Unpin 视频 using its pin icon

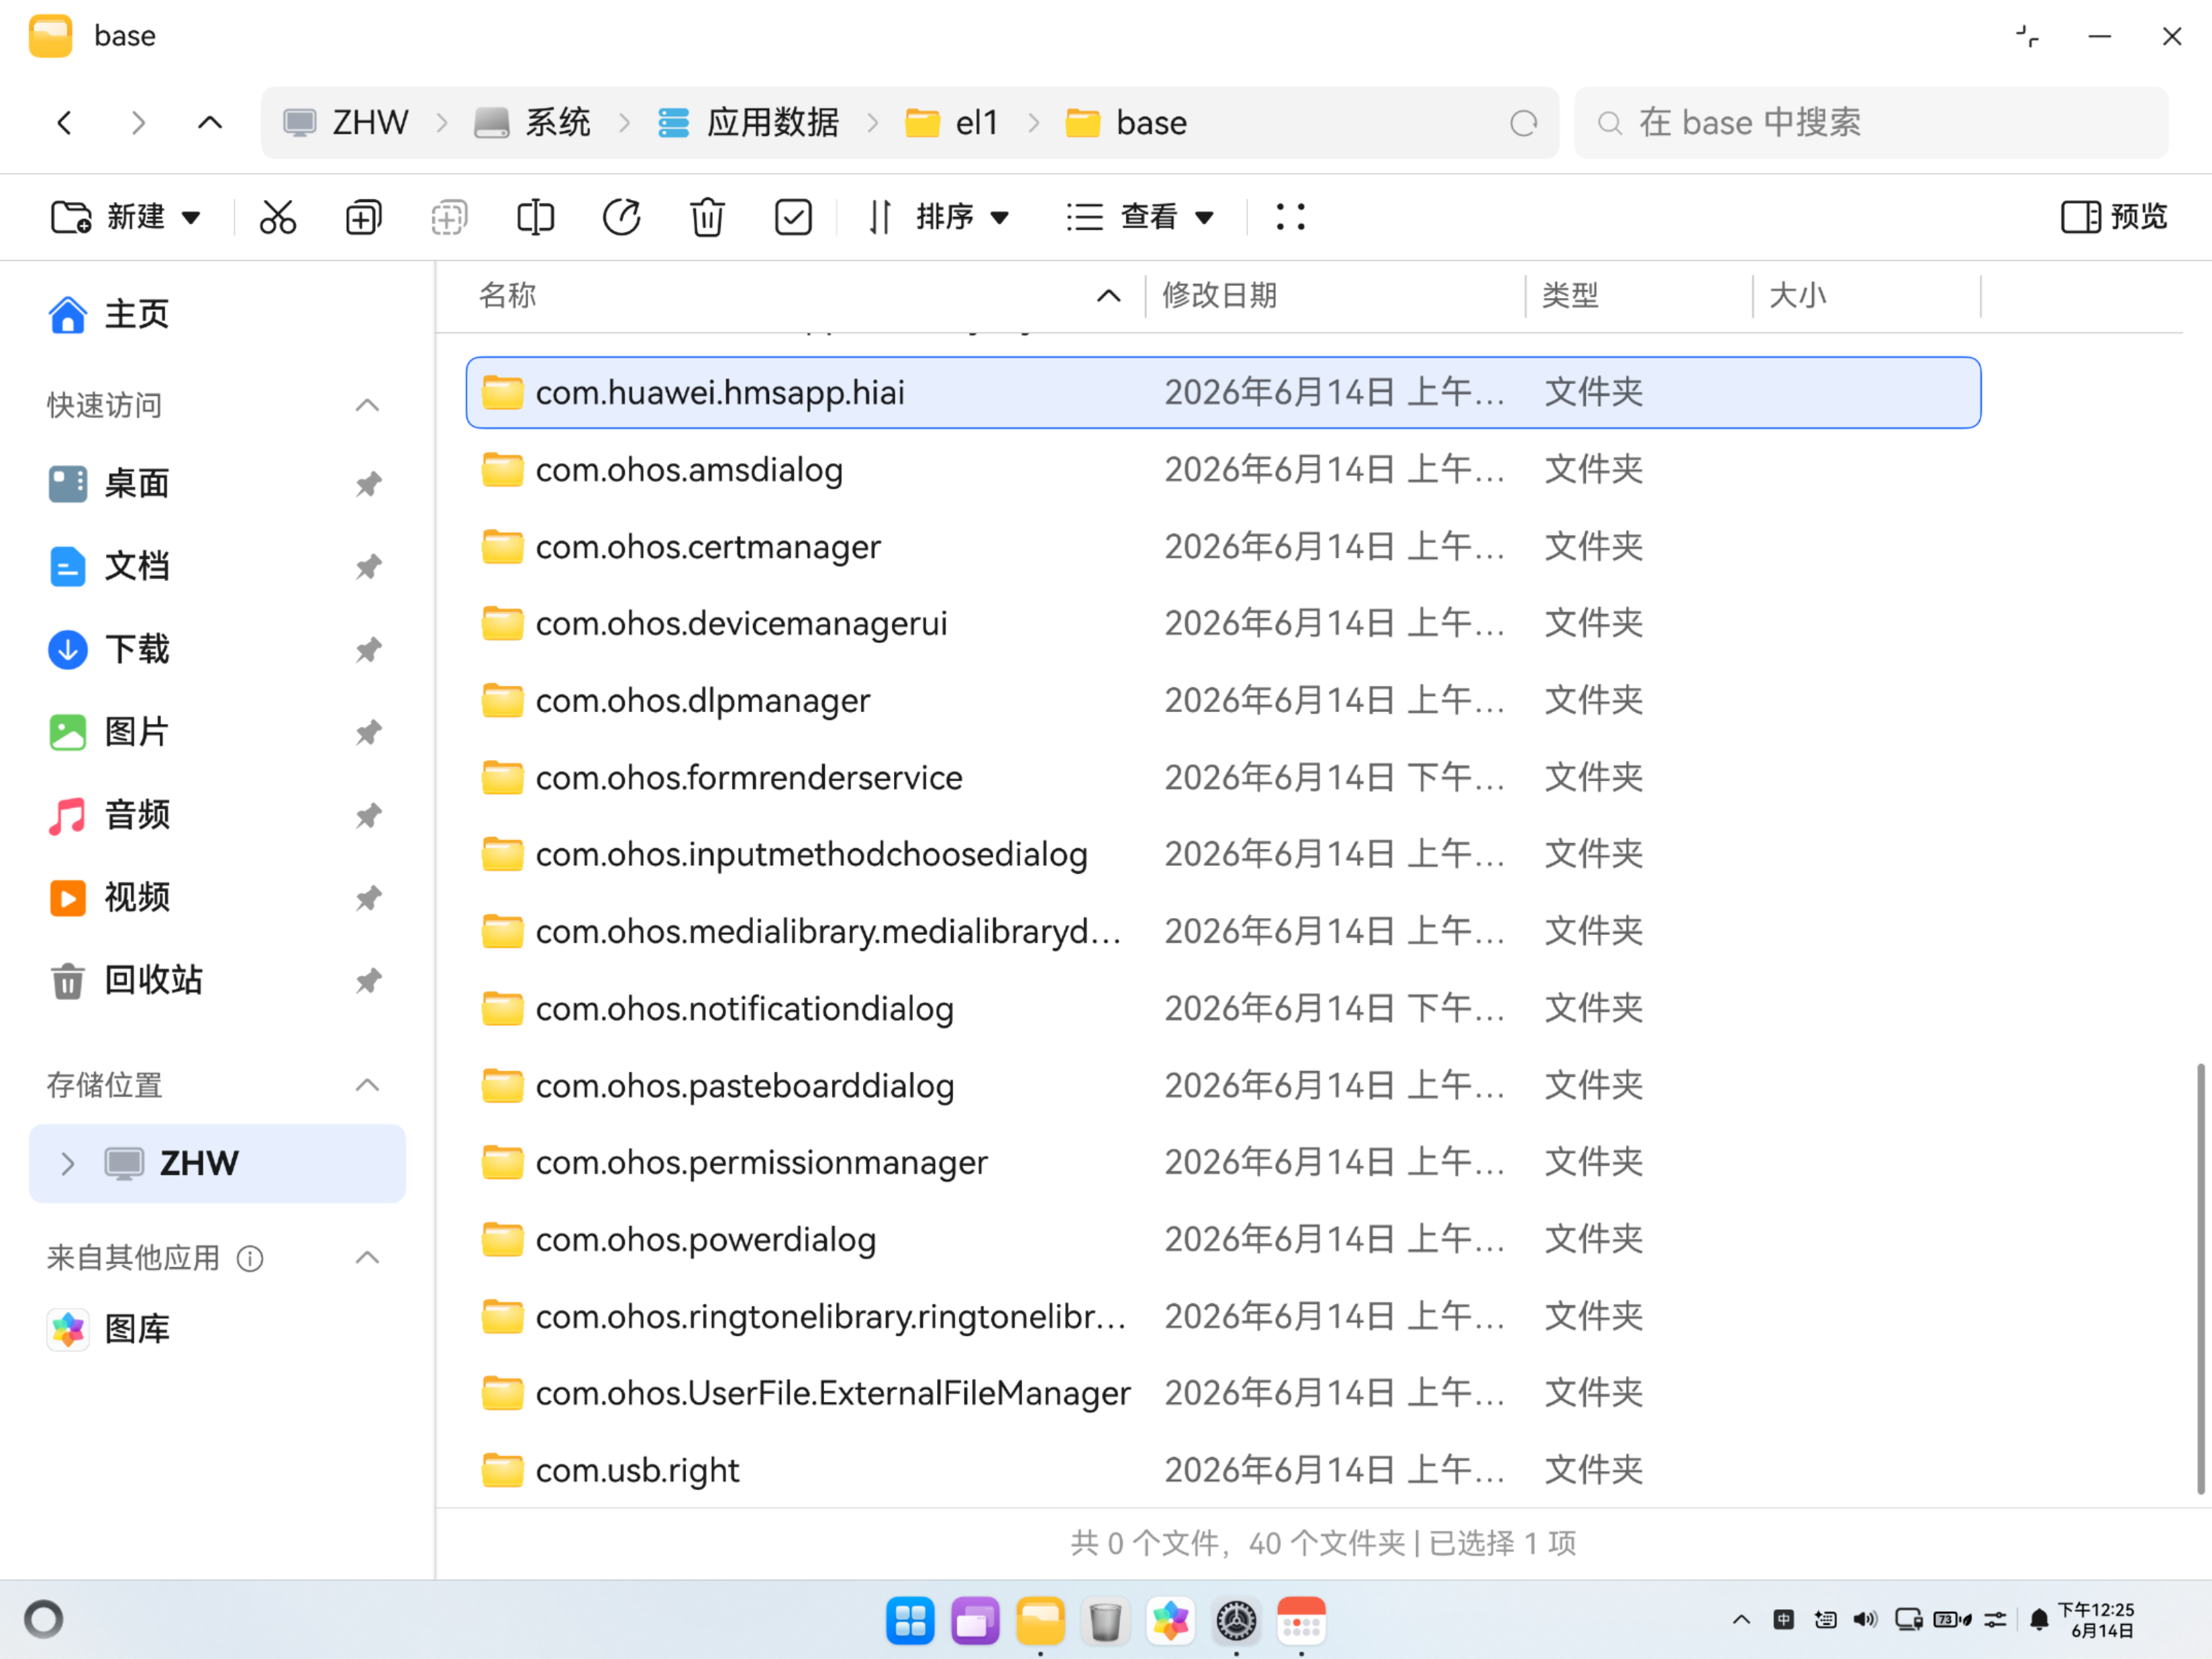tap(368, 898)
